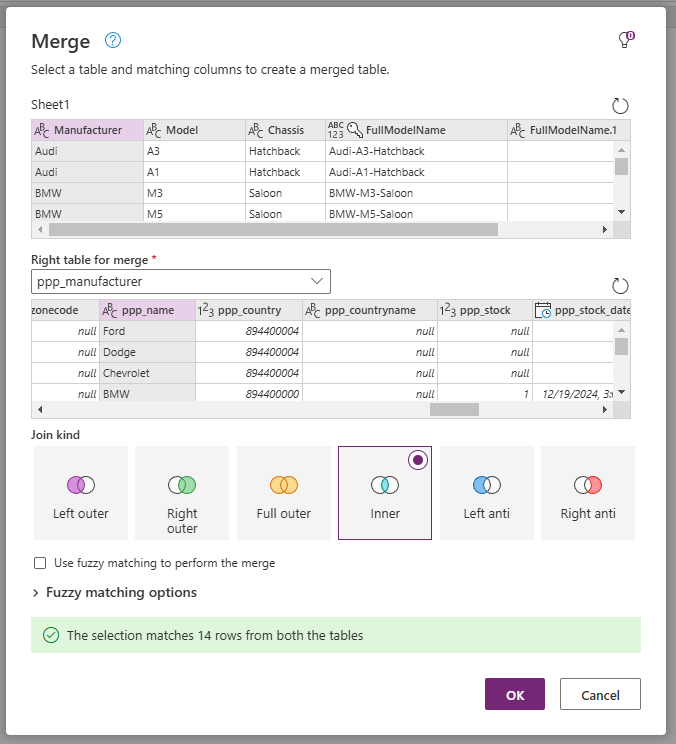
Task: Click the Merge help question mark icon
Action: coord(113,40)
